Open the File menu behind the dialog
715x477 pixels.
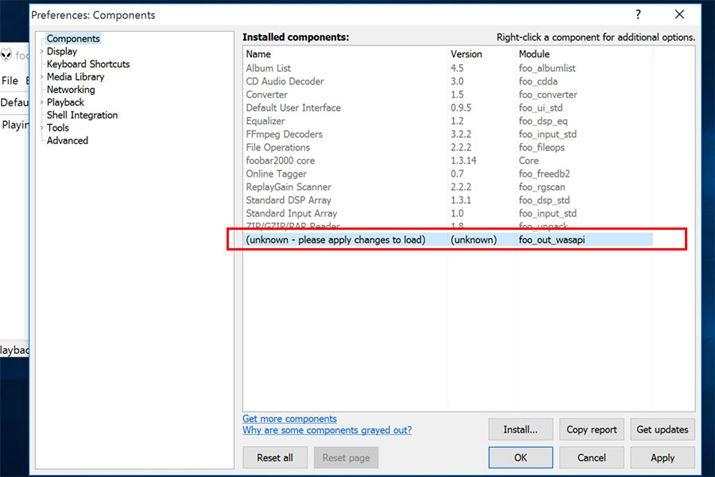[x=9, y=80]
